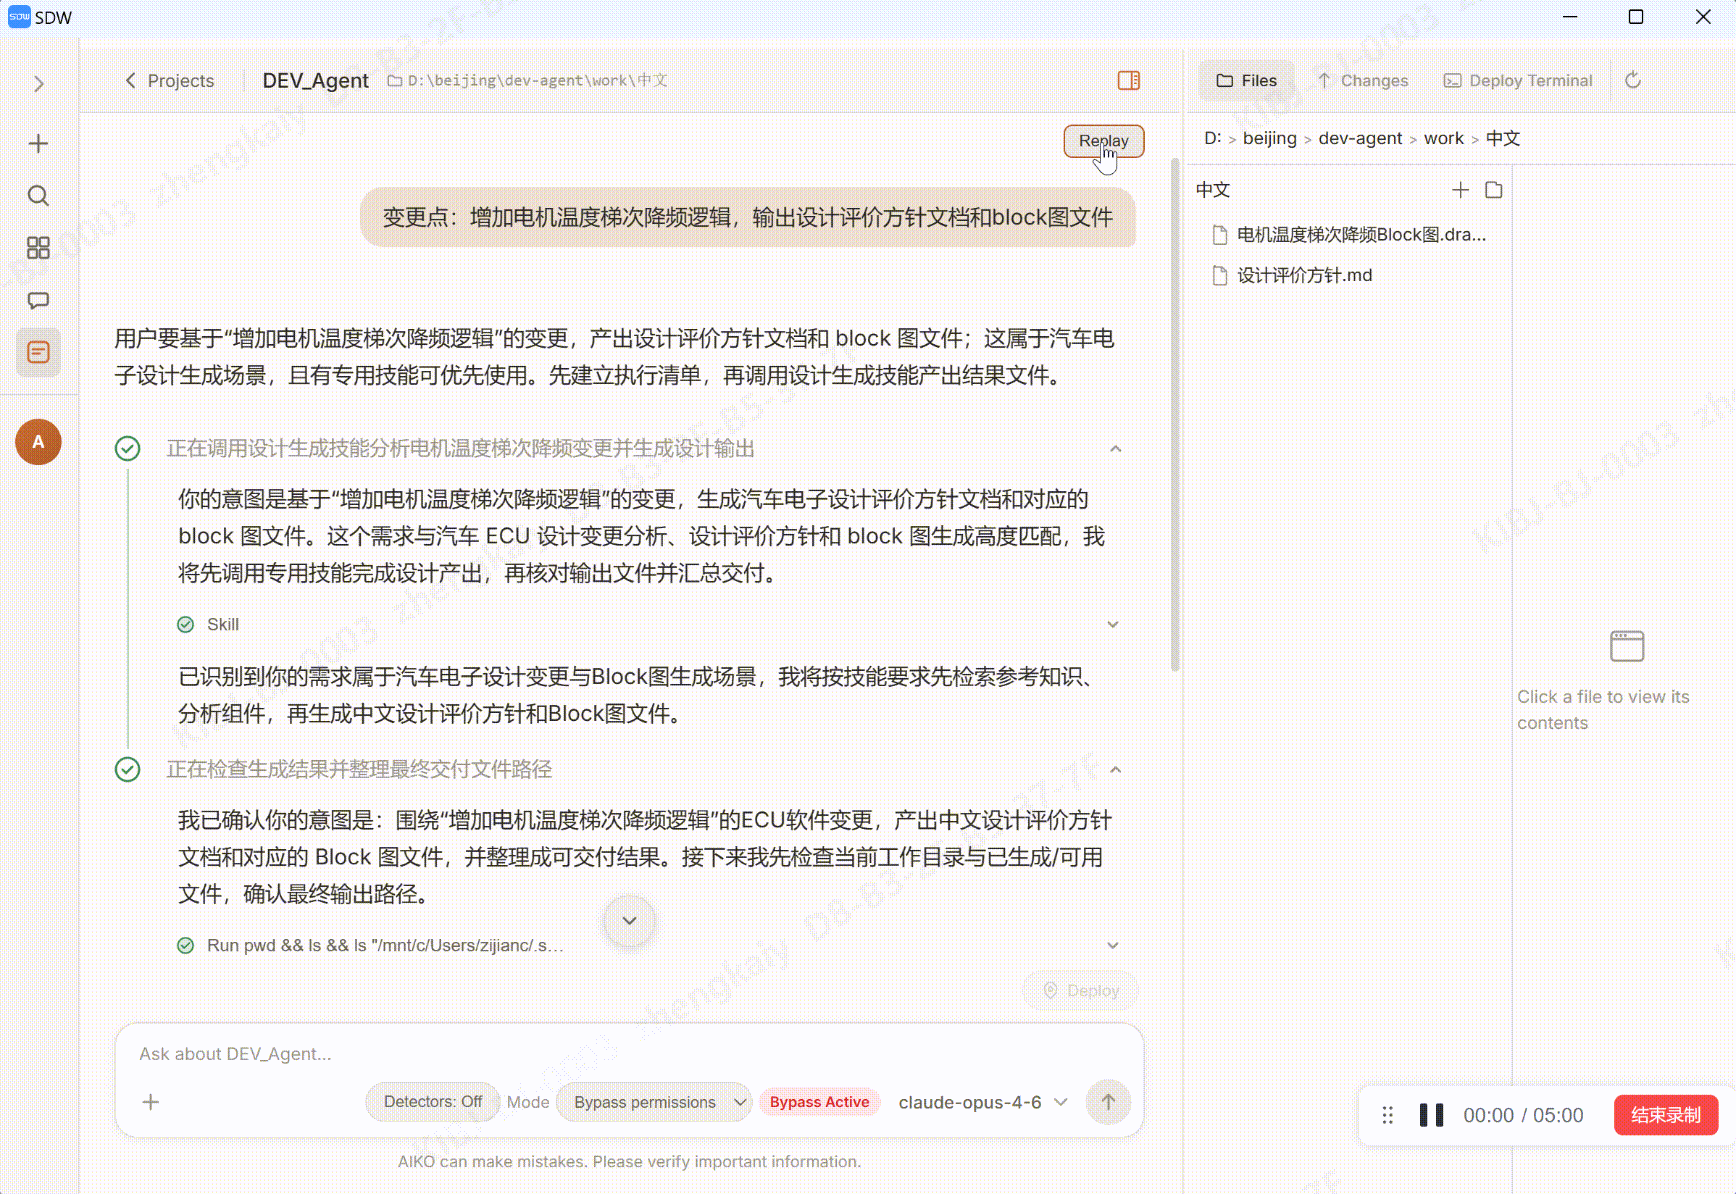Open the chat bubble icon in the sidebar
The image size is (1736, 1194).
[38, 300]
